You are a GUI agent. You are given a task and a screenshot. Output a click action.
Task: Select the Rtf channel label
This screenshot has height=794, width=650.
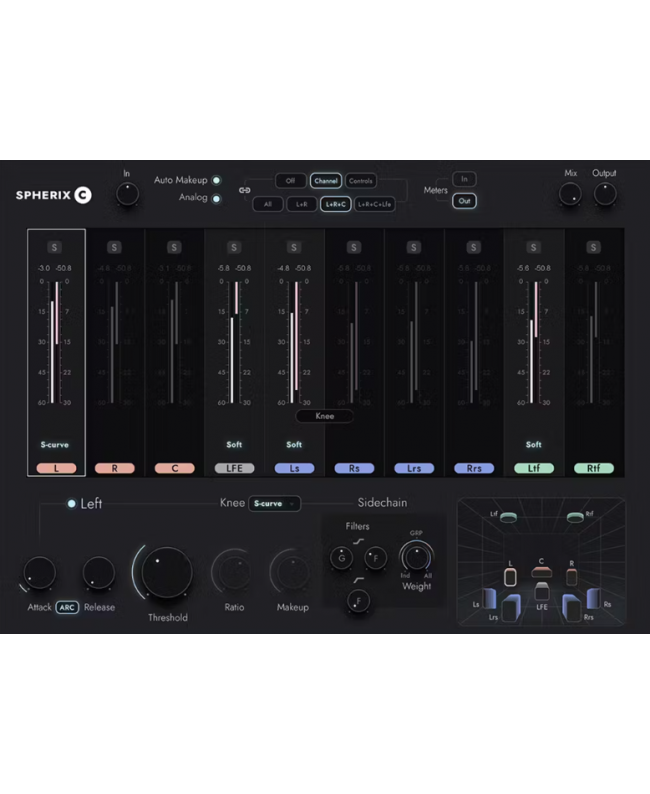click(594, 468)
